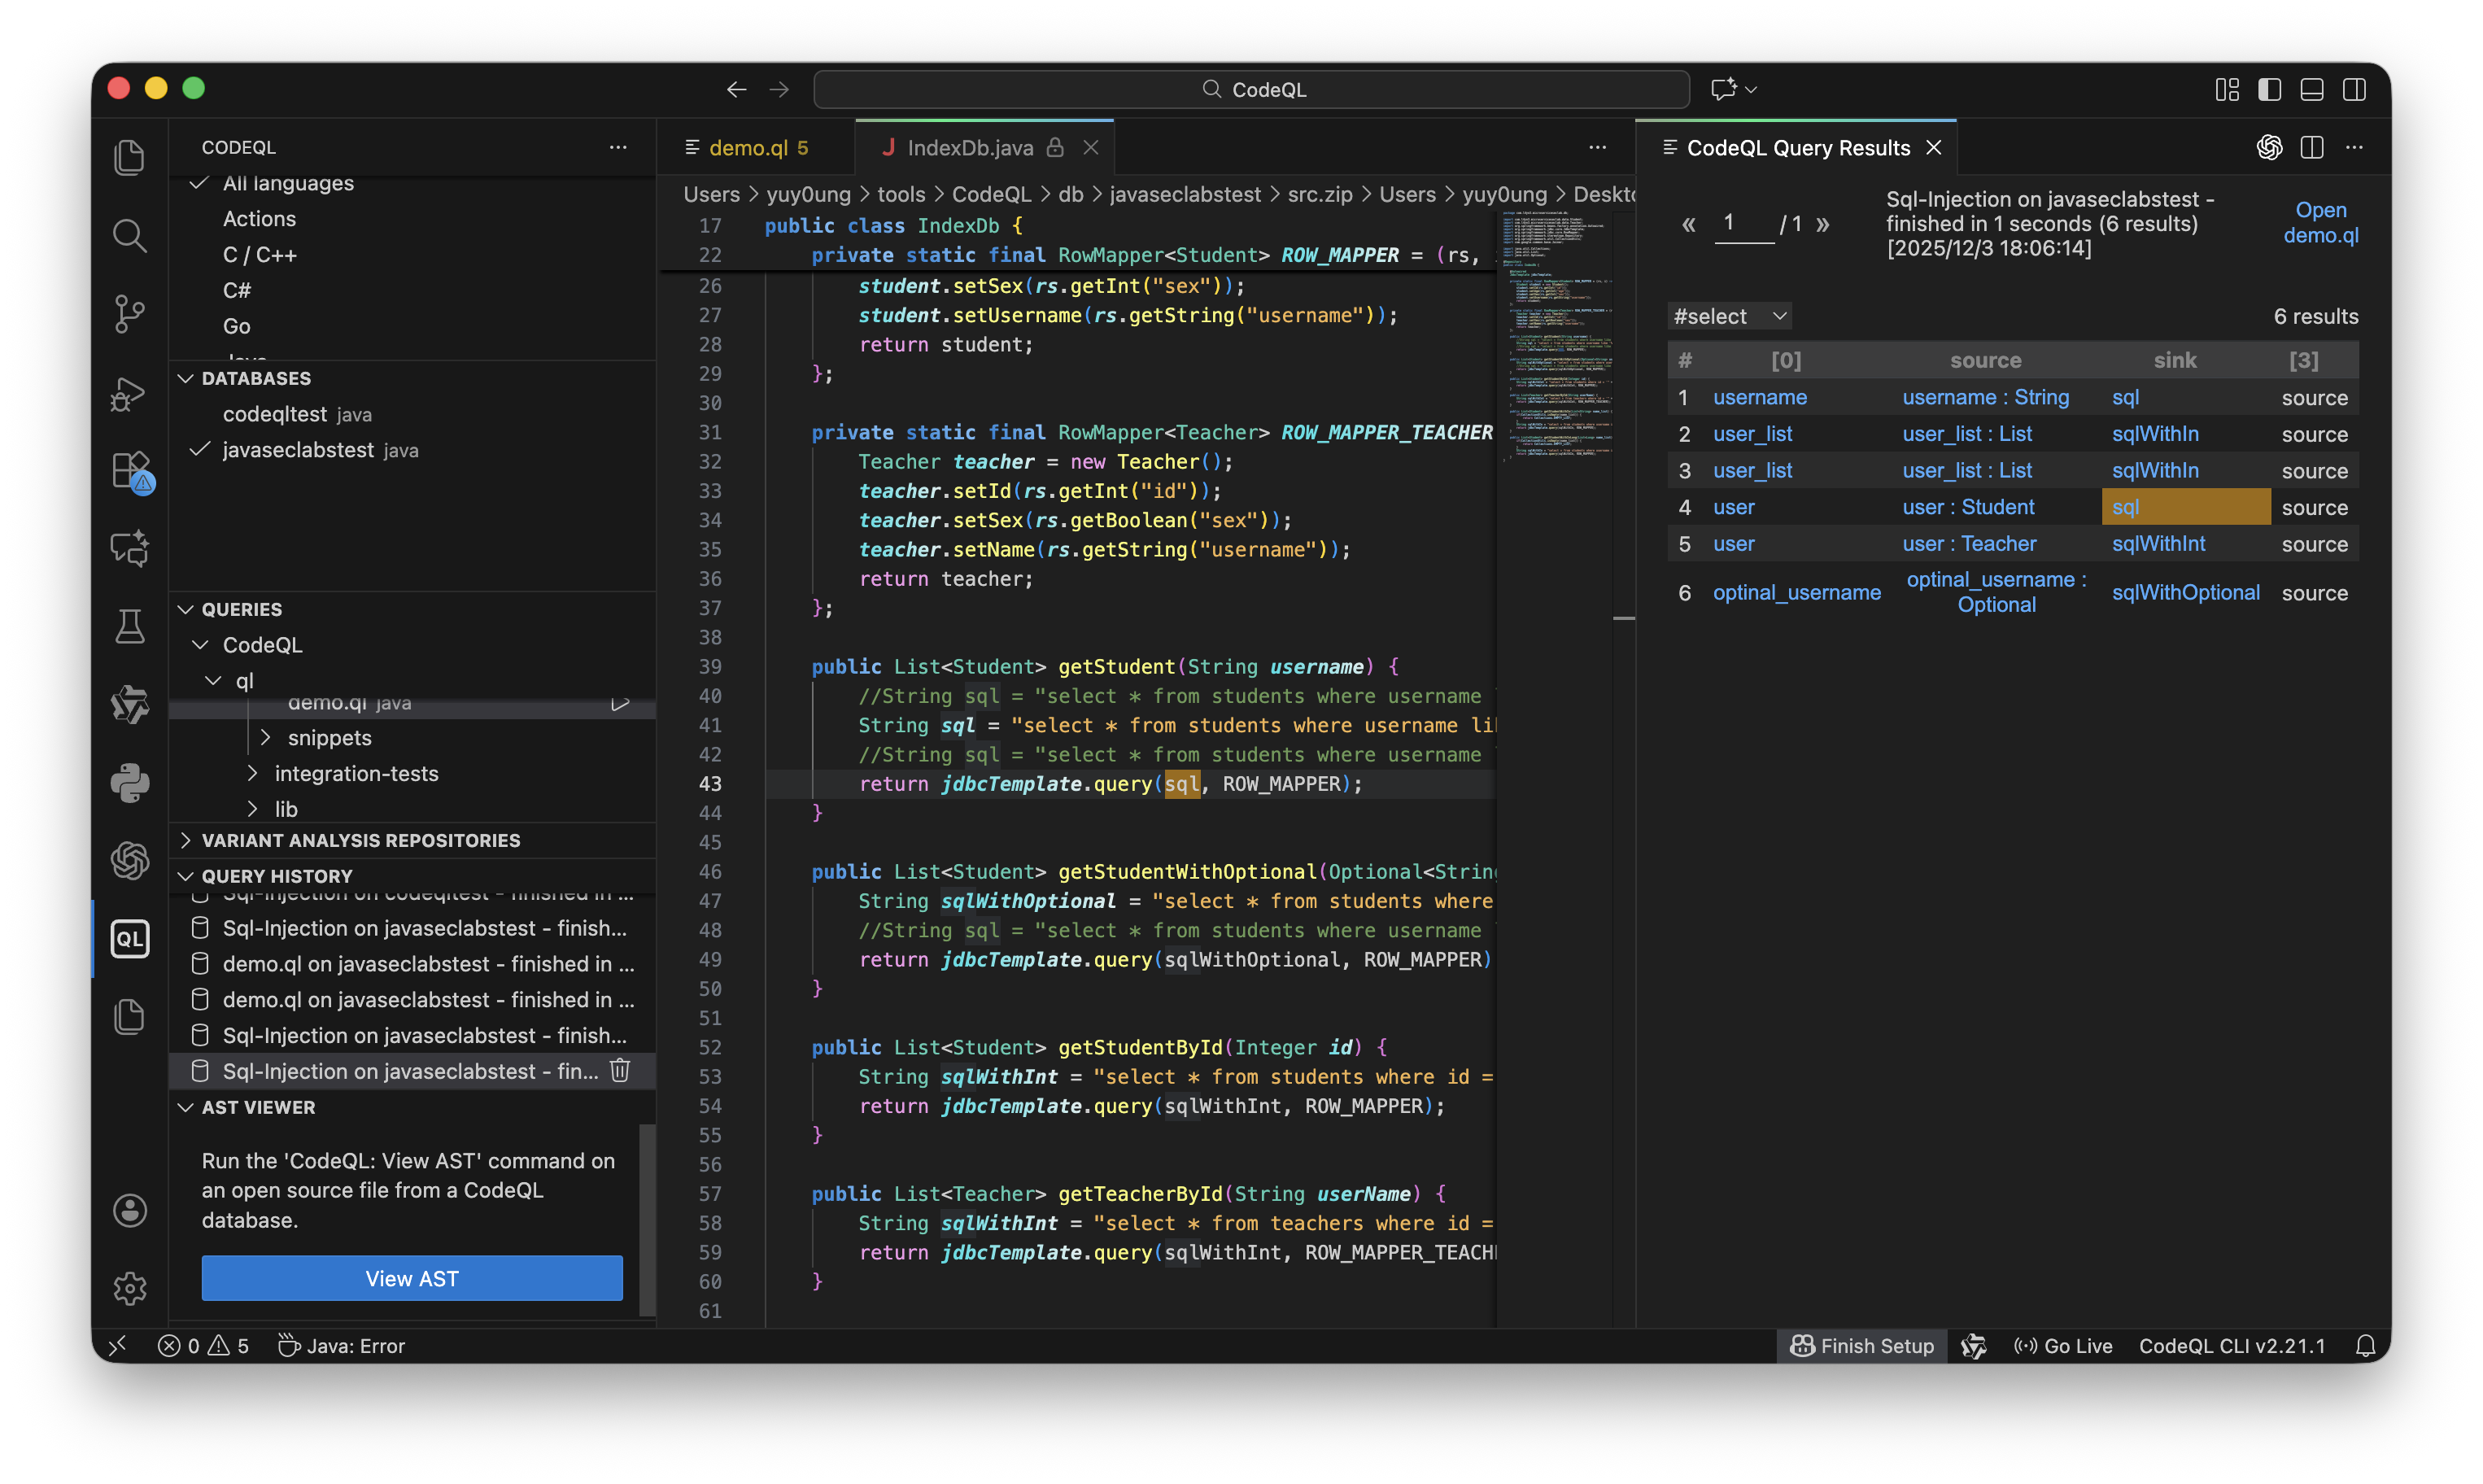
Task: Expand the snippets folder
Action: 329,738
